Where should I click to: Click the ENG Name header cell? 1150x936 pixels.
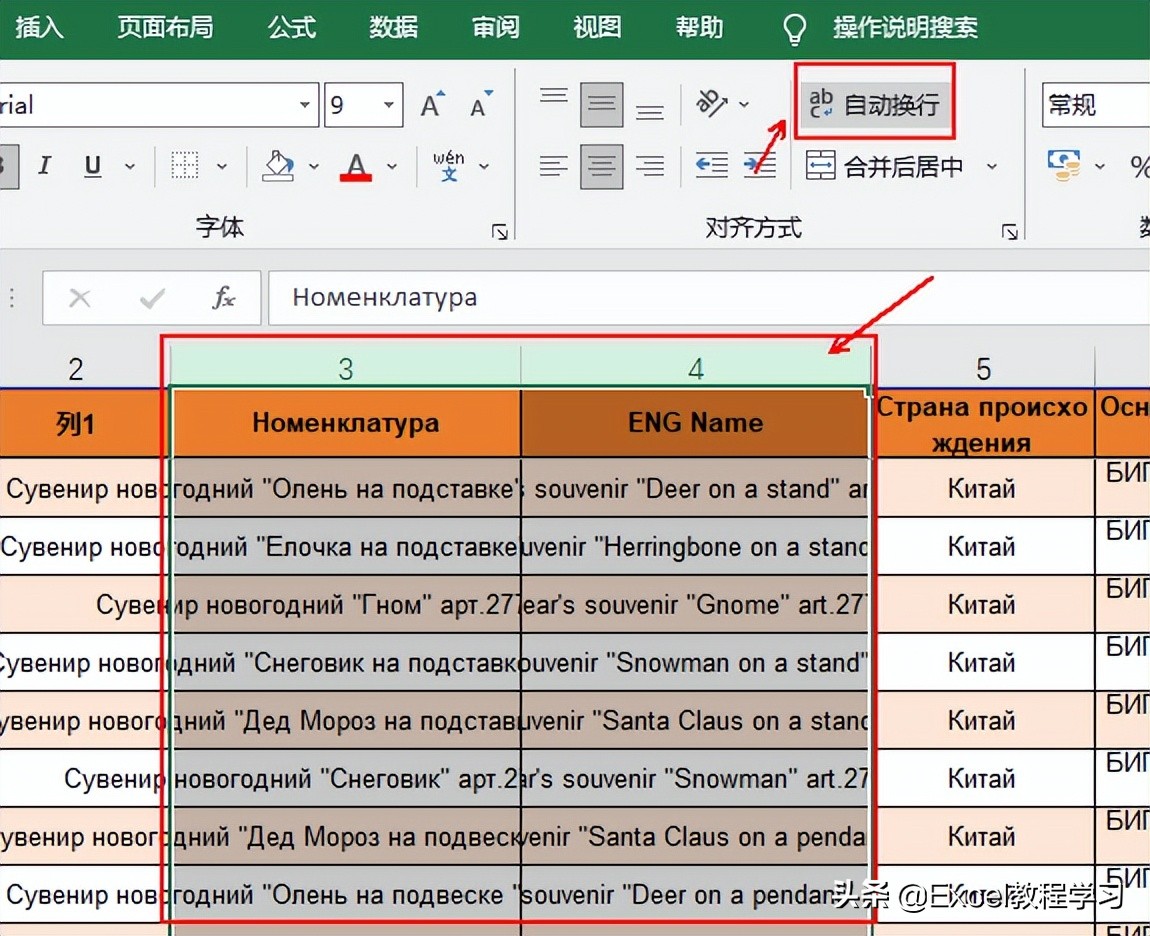click(x=695, y=423)
